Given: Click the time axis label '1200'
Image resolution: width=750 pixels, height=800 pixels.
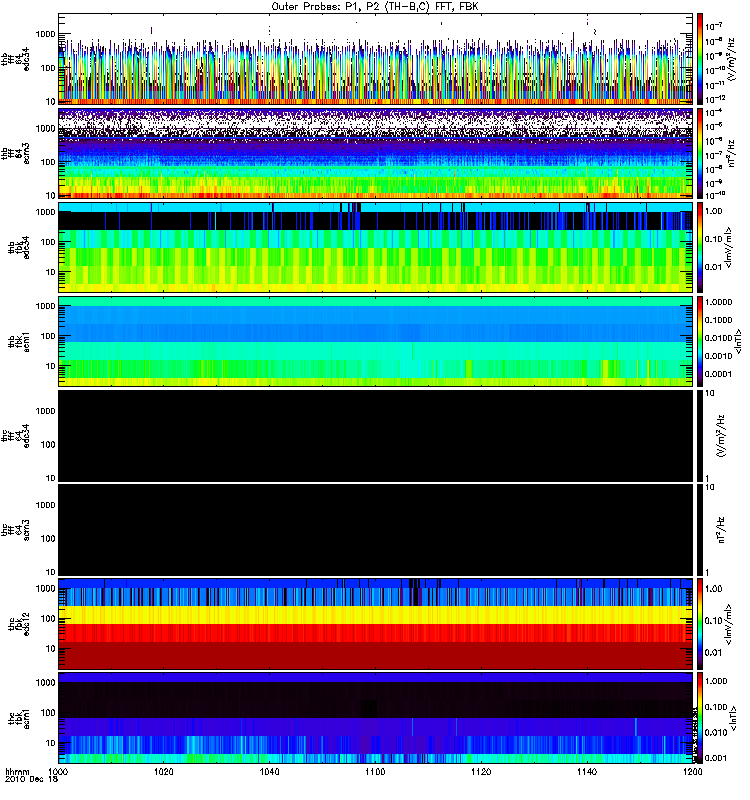Looking at the screenshot, I should pyautogui.click(x=692, y=771).
